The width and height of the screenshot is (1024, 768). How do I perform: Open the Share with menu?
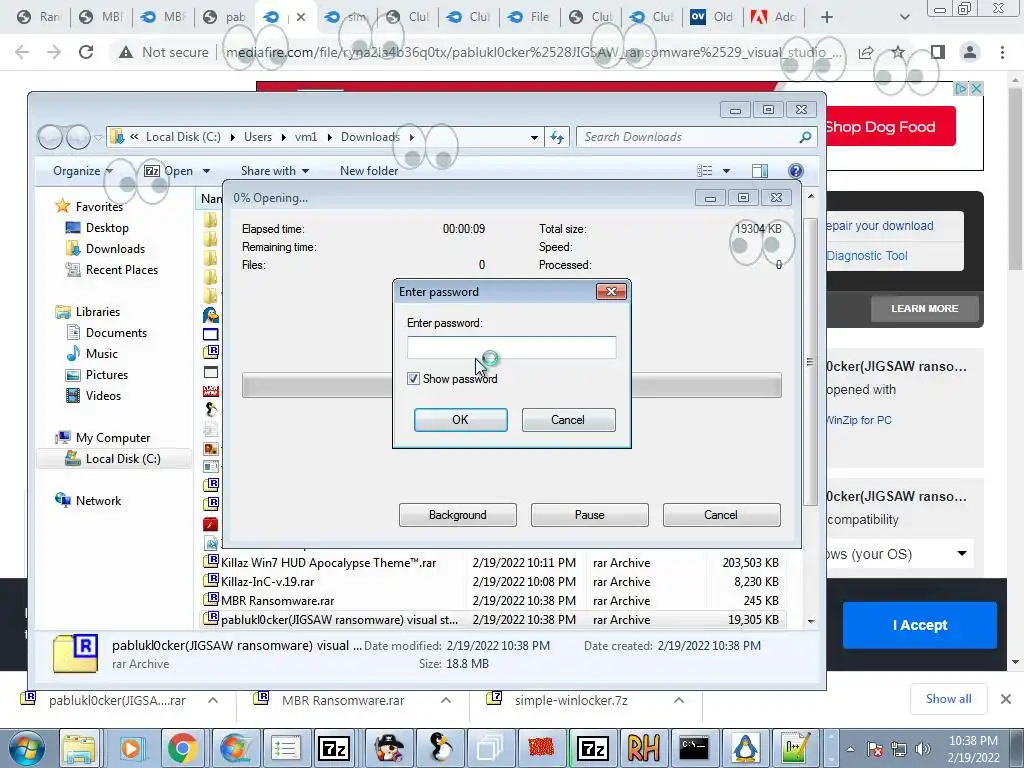click(274, 170)
